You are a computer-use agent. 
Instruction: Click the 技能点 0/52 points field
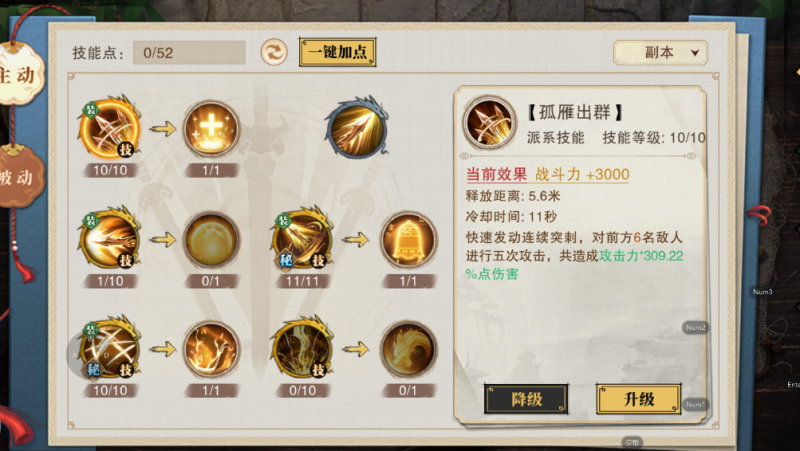[x=189, y=53]
